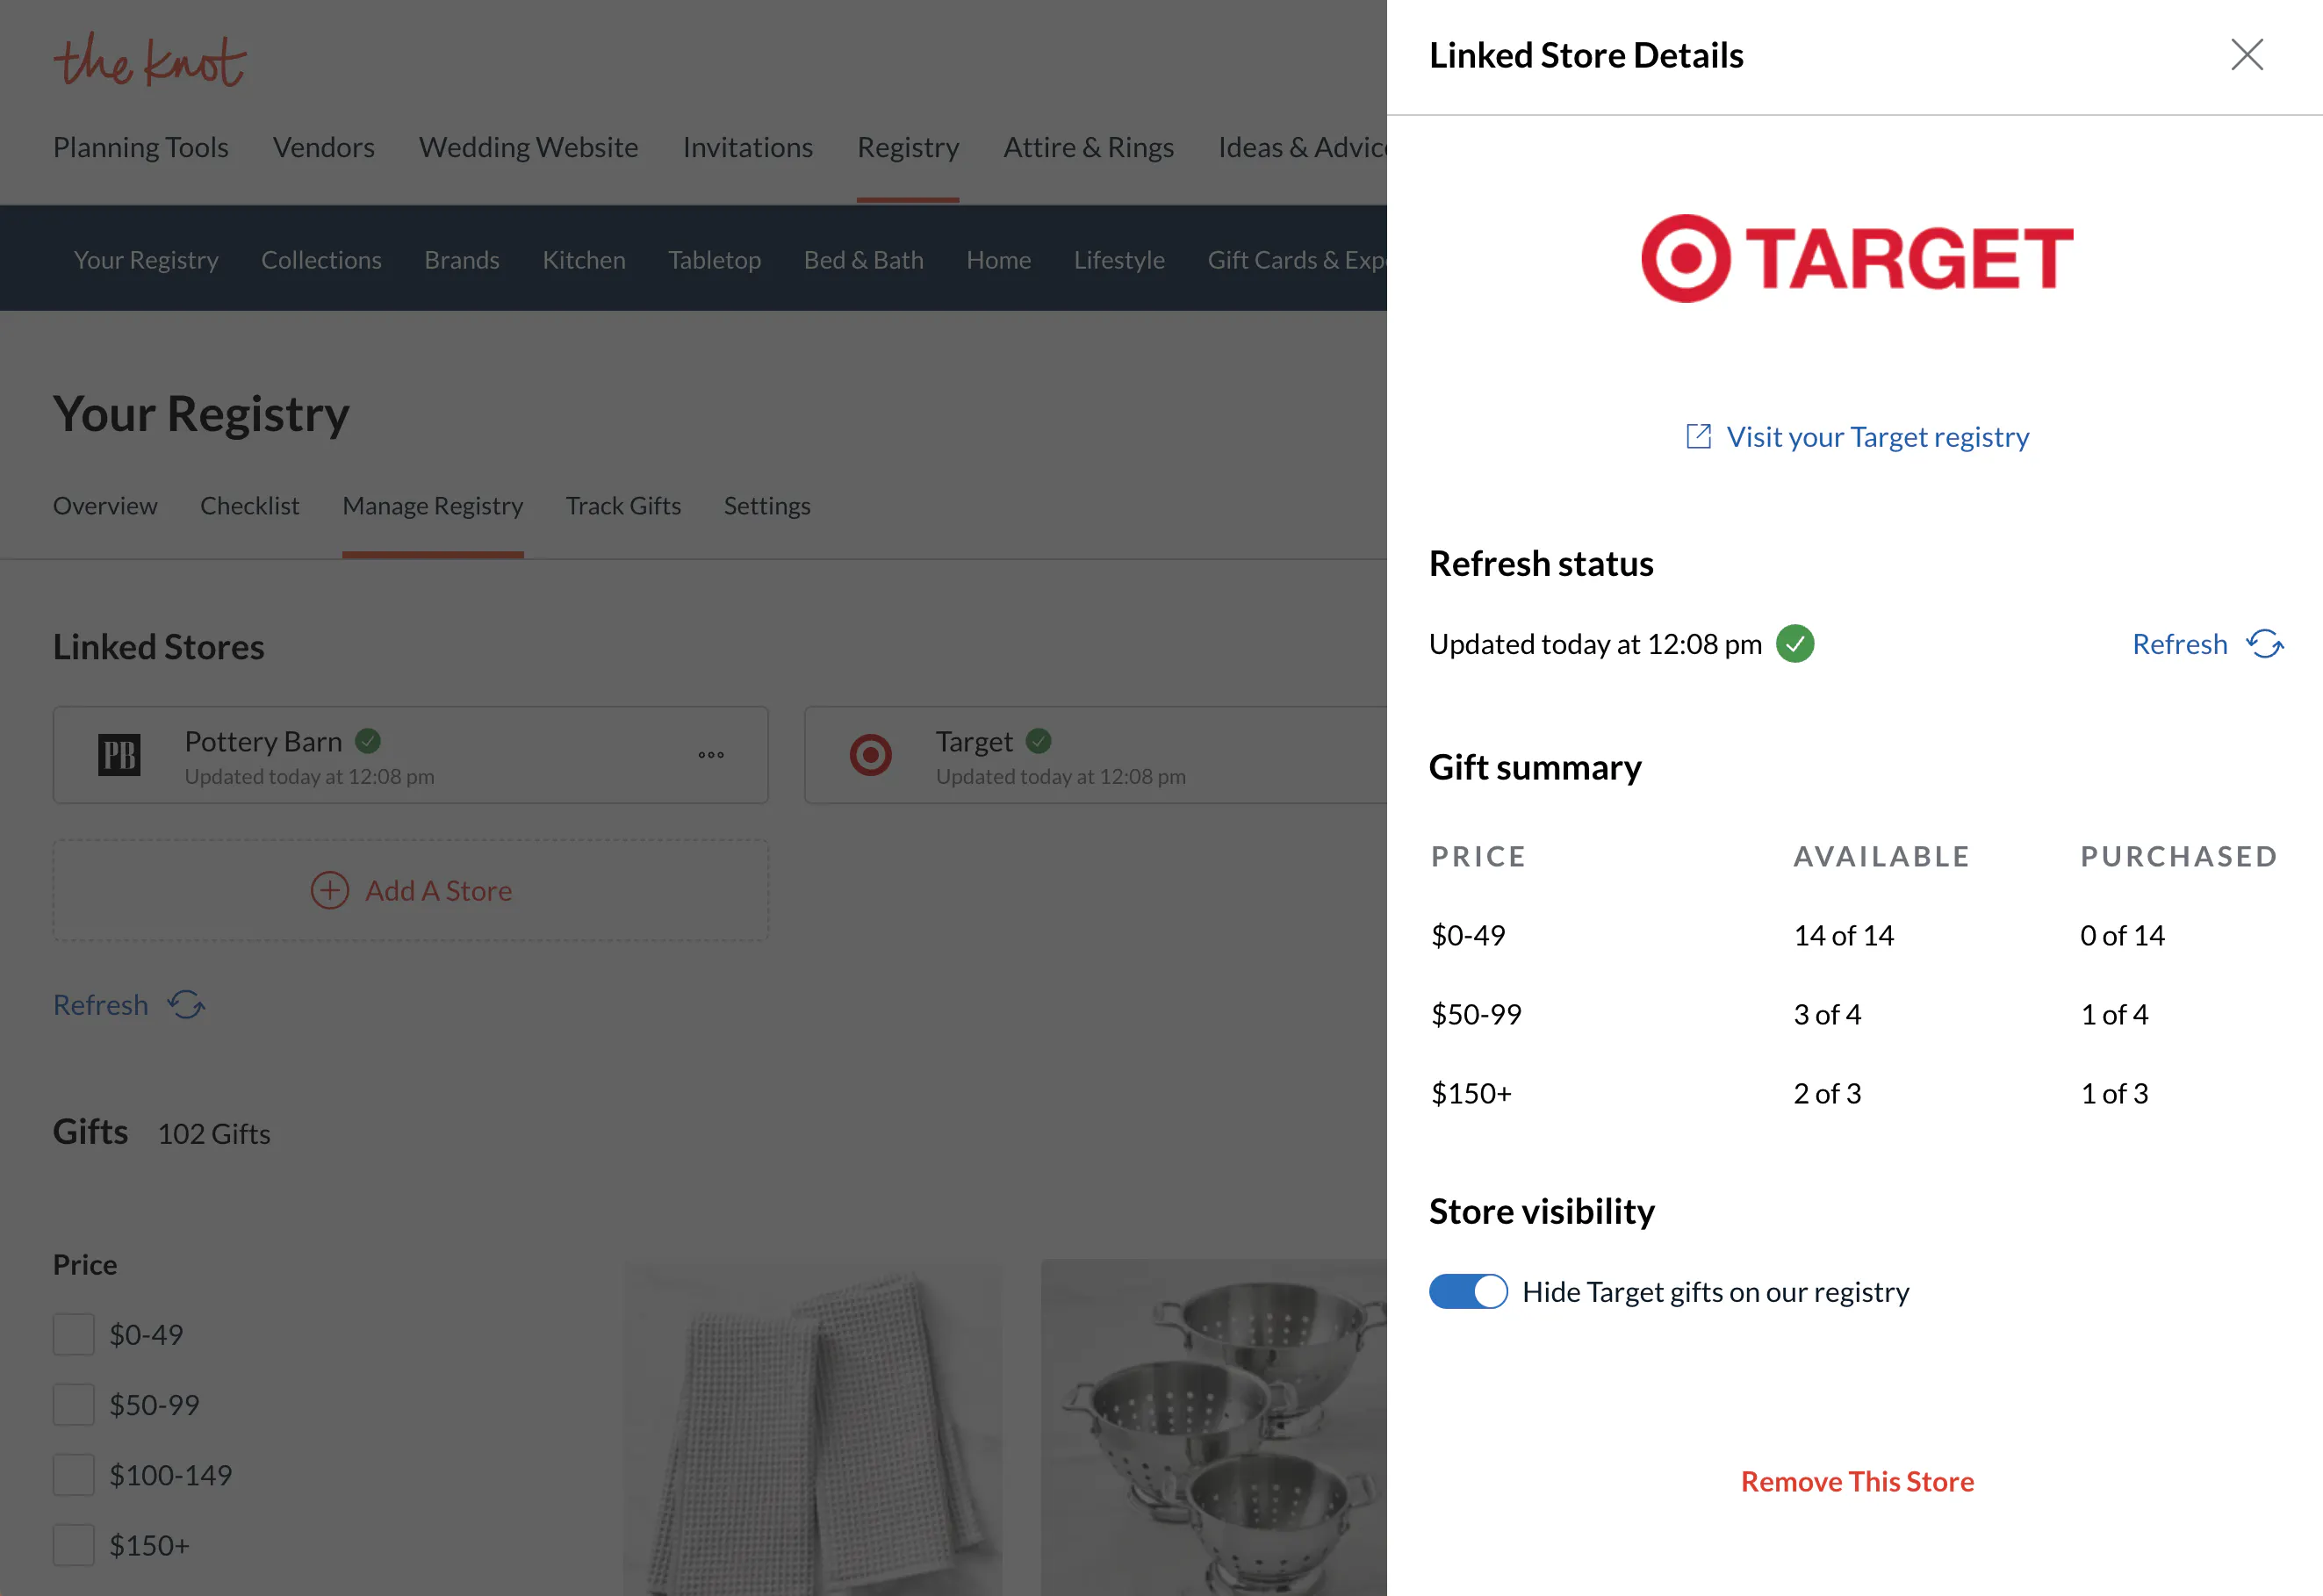Check the $0-49 price filter
This screenshot has height=1596, width=2323.
coord(73,1334)
